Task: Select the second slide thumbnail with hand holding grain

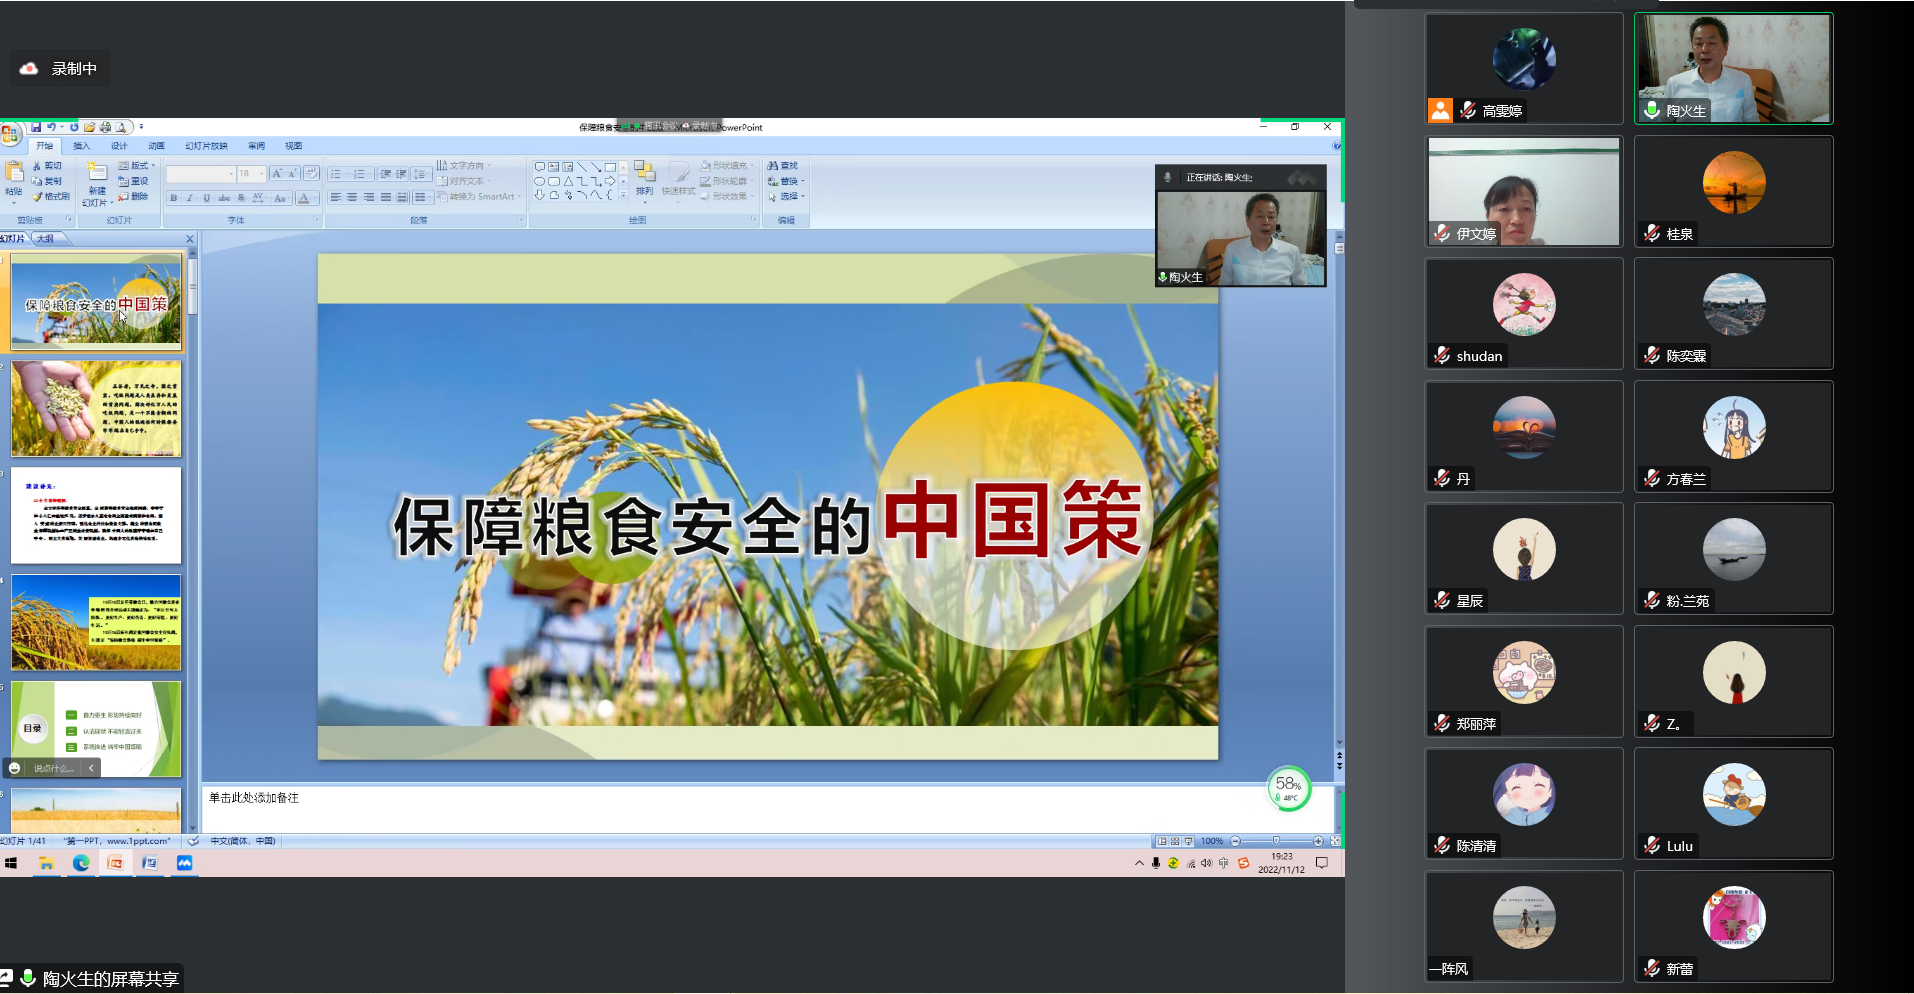Action: (96, 409)
